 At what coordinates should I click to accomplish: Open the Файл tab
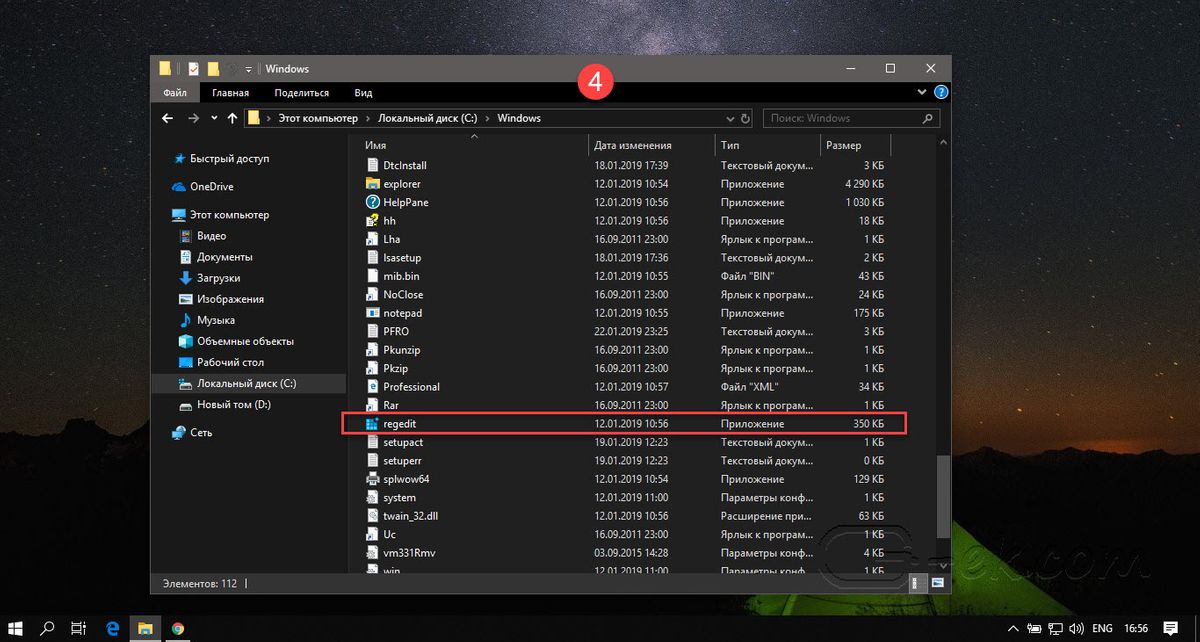tap(175, 92)
